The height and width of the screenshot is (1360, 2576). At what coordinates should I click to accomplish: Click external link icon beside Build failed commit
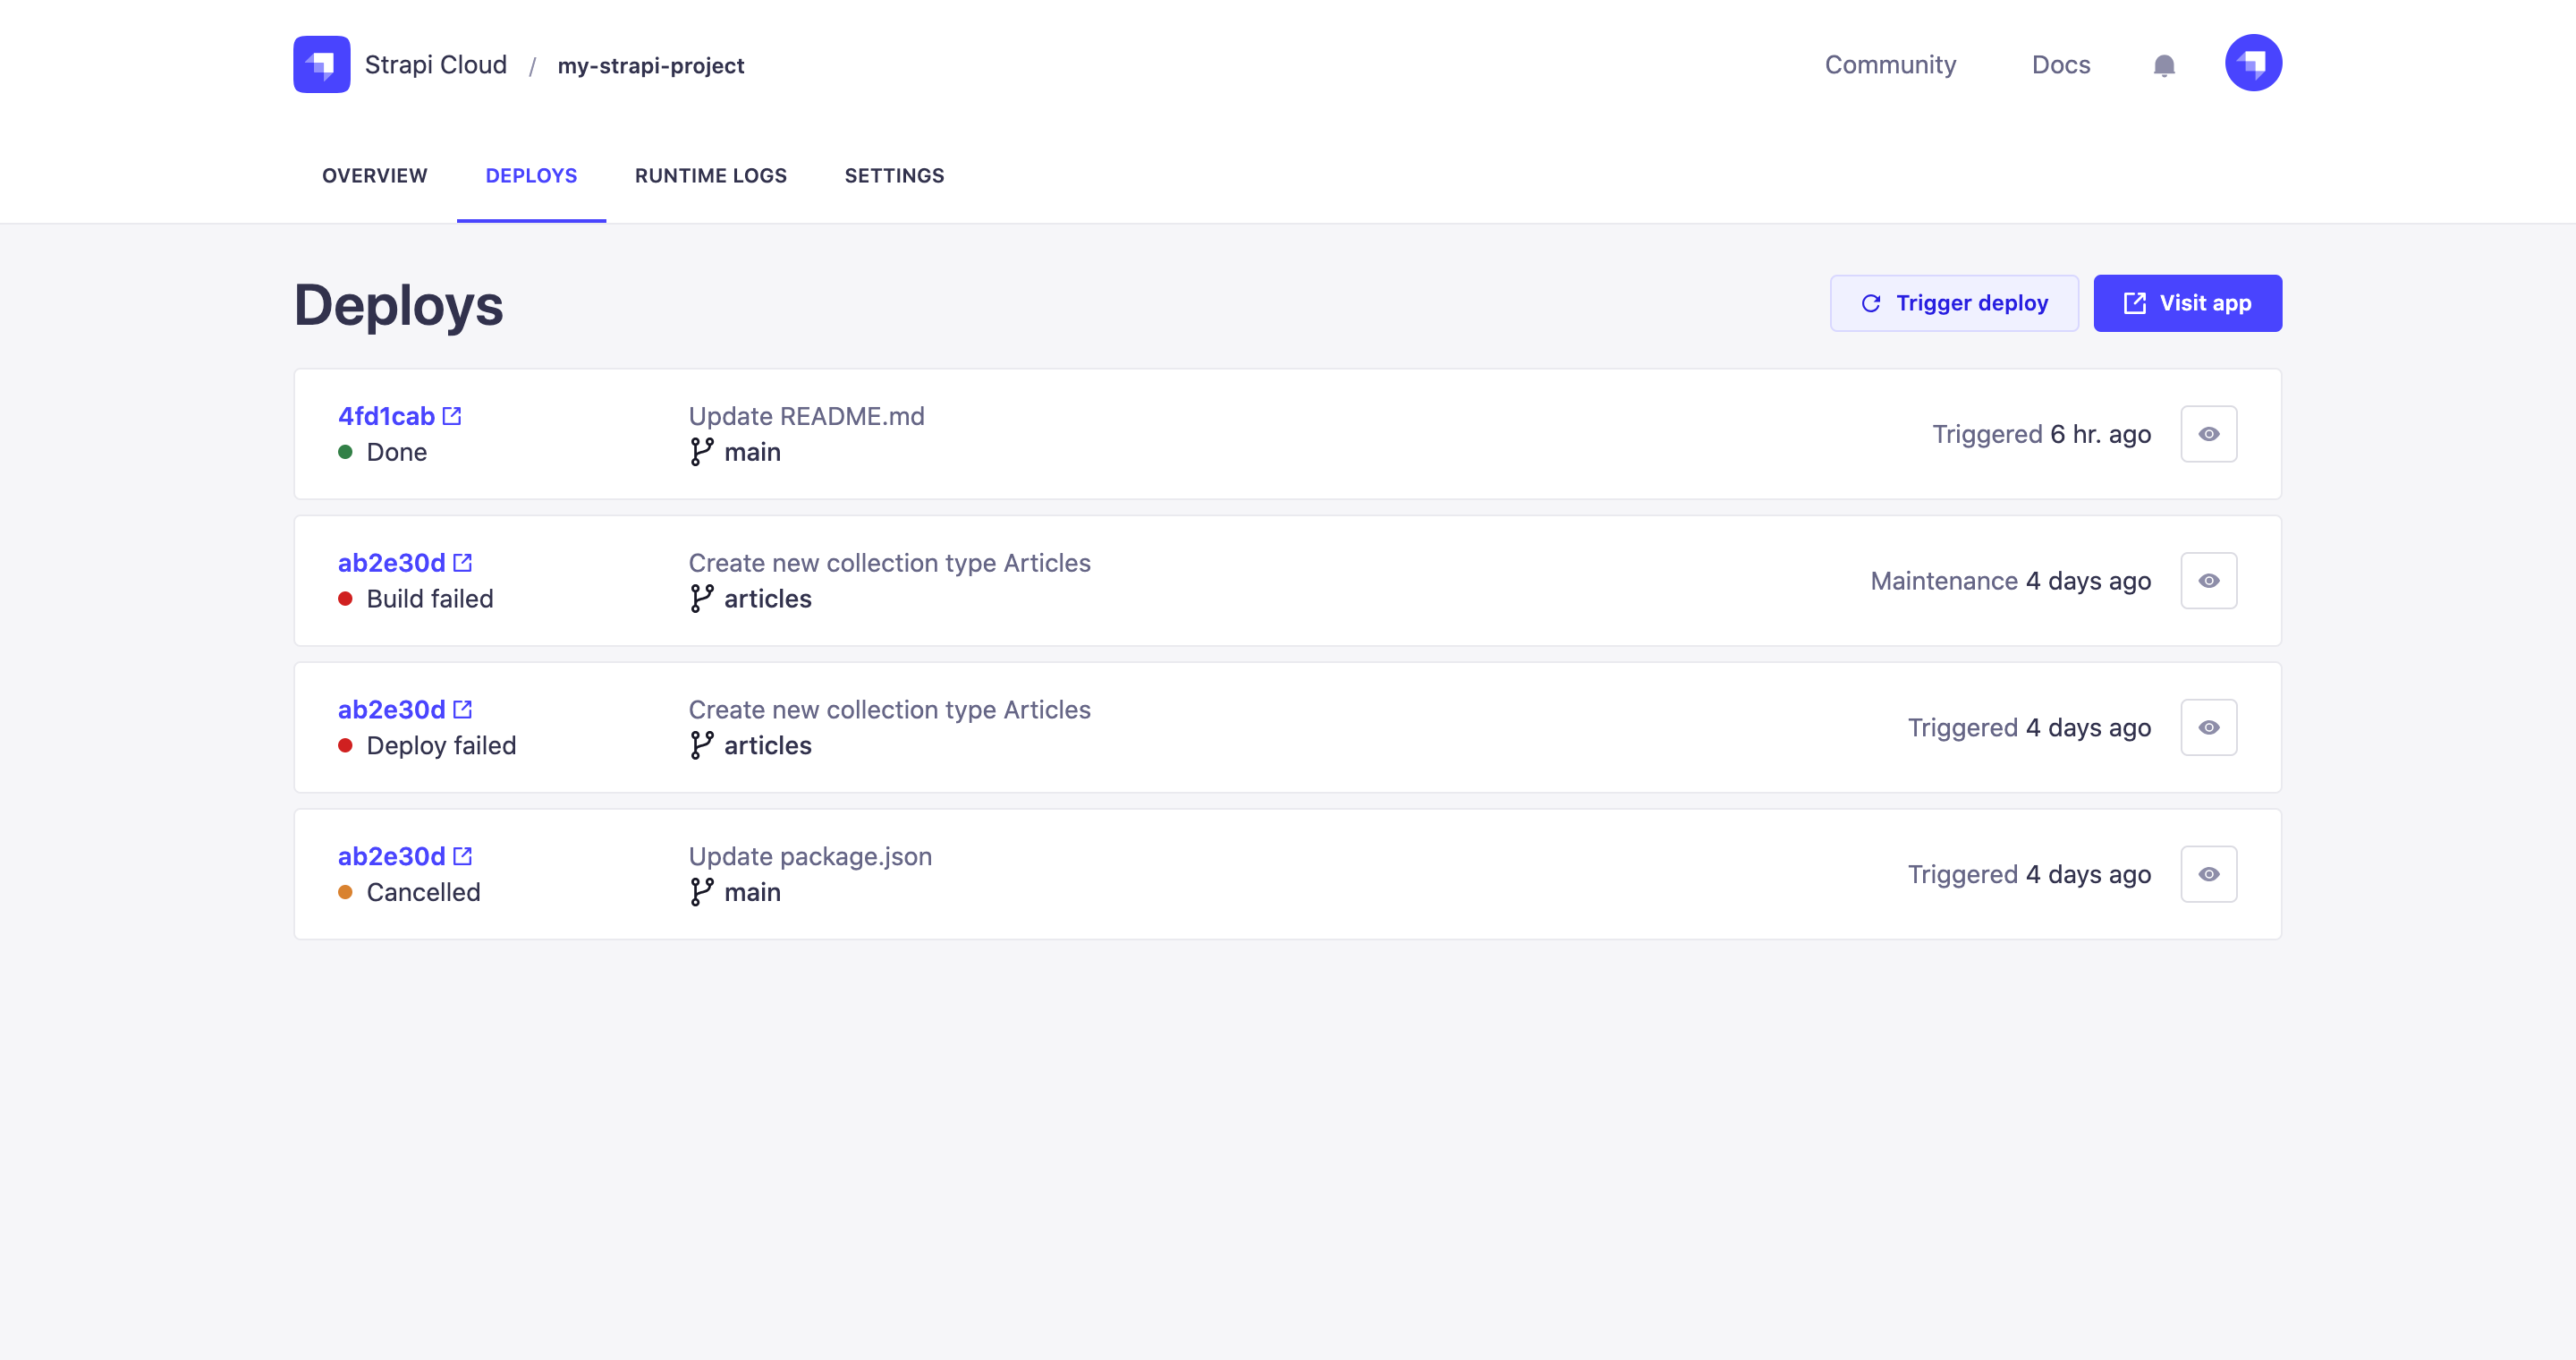pyautogui.click(x=462, y=563)
